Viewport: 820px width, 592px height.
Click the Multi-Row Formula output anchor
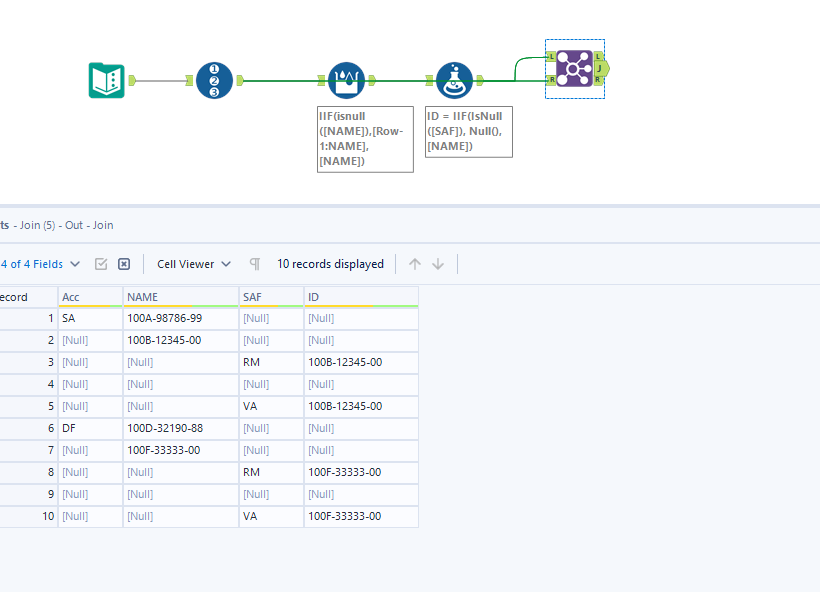click(x=372, y=80)
